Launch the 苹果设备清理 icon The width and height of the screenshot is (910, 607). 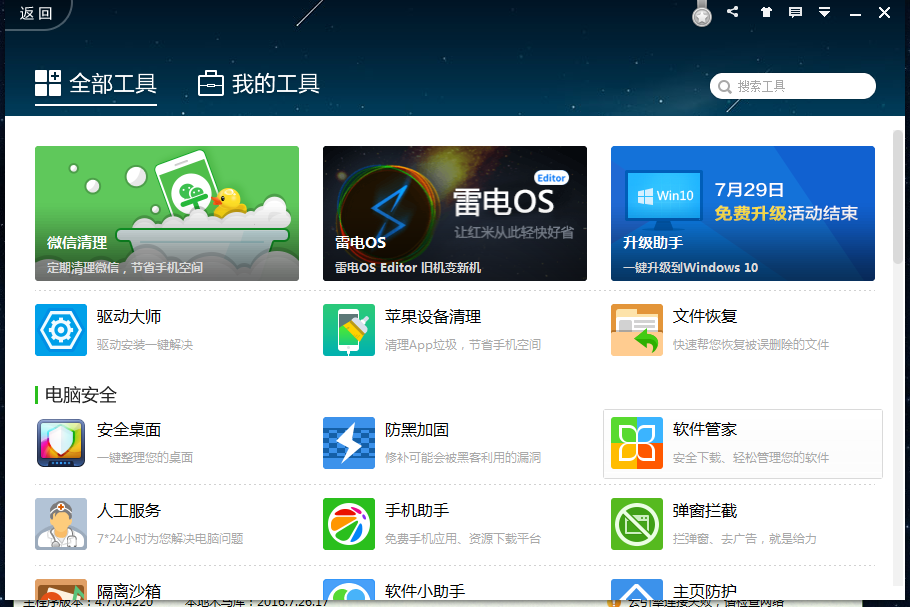click(x=349, y=330)
